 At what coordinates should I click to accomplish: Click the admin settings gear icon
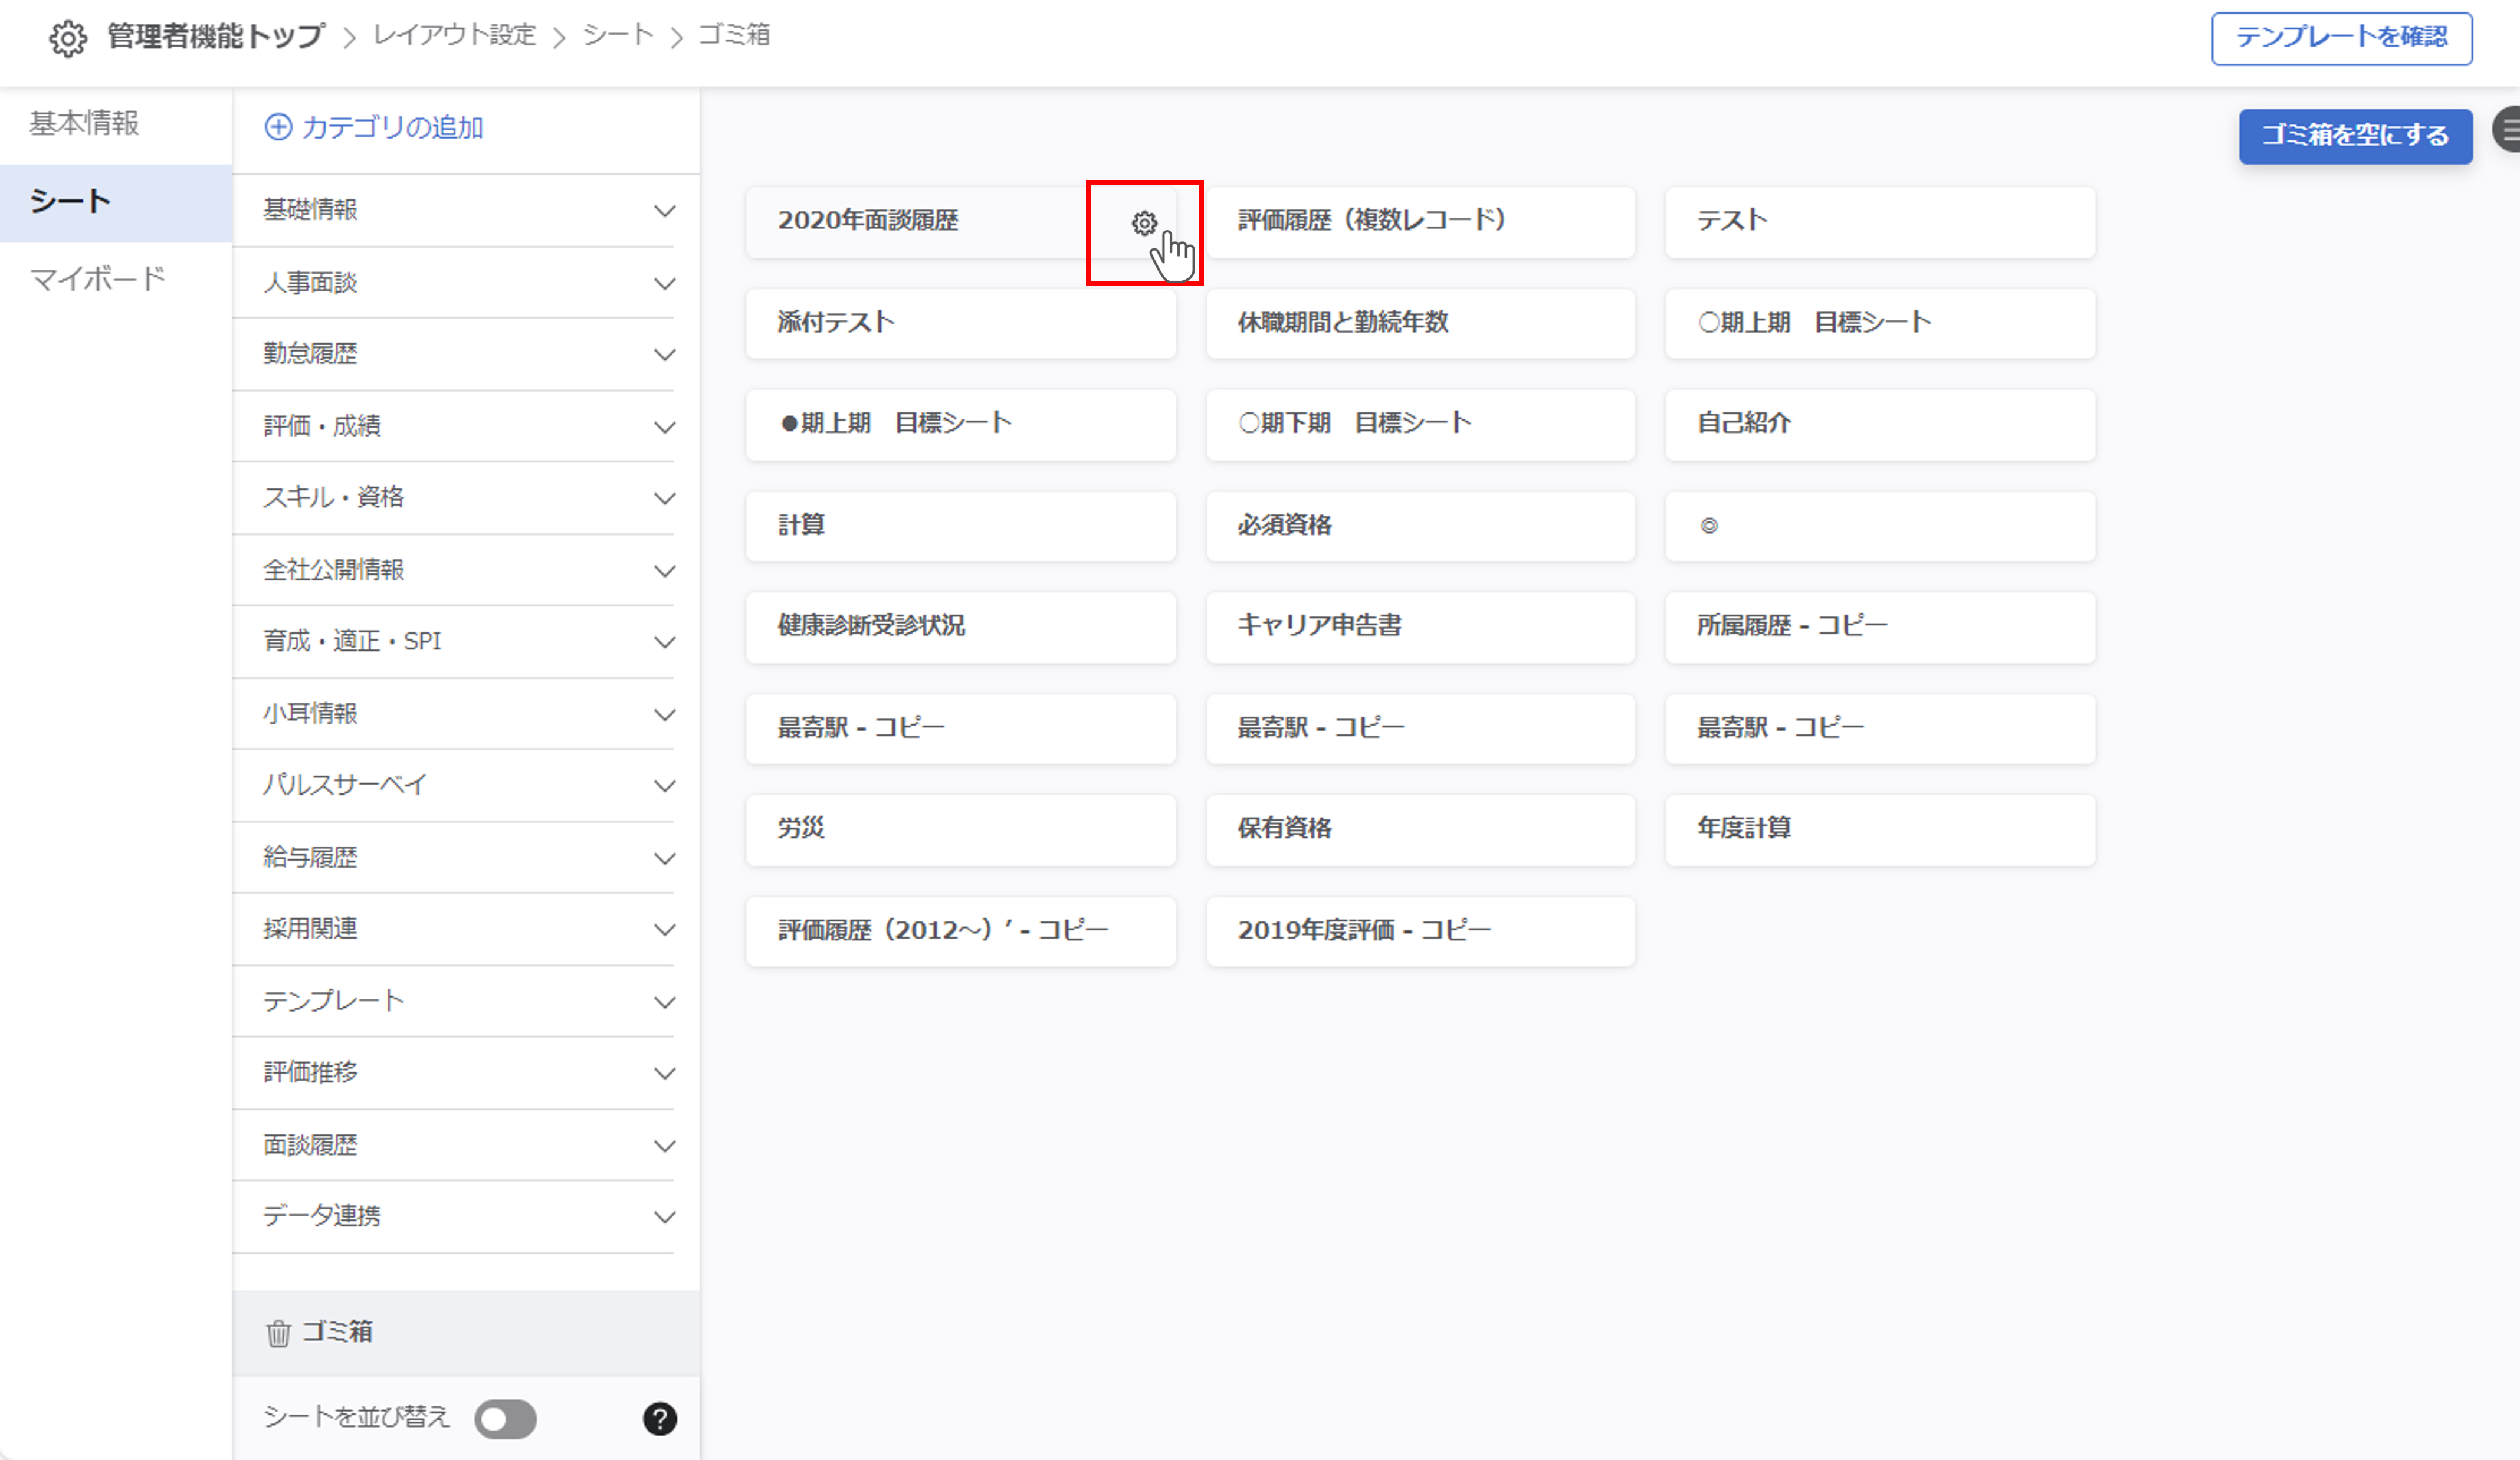pyautogui.click(x=68, y=38)
